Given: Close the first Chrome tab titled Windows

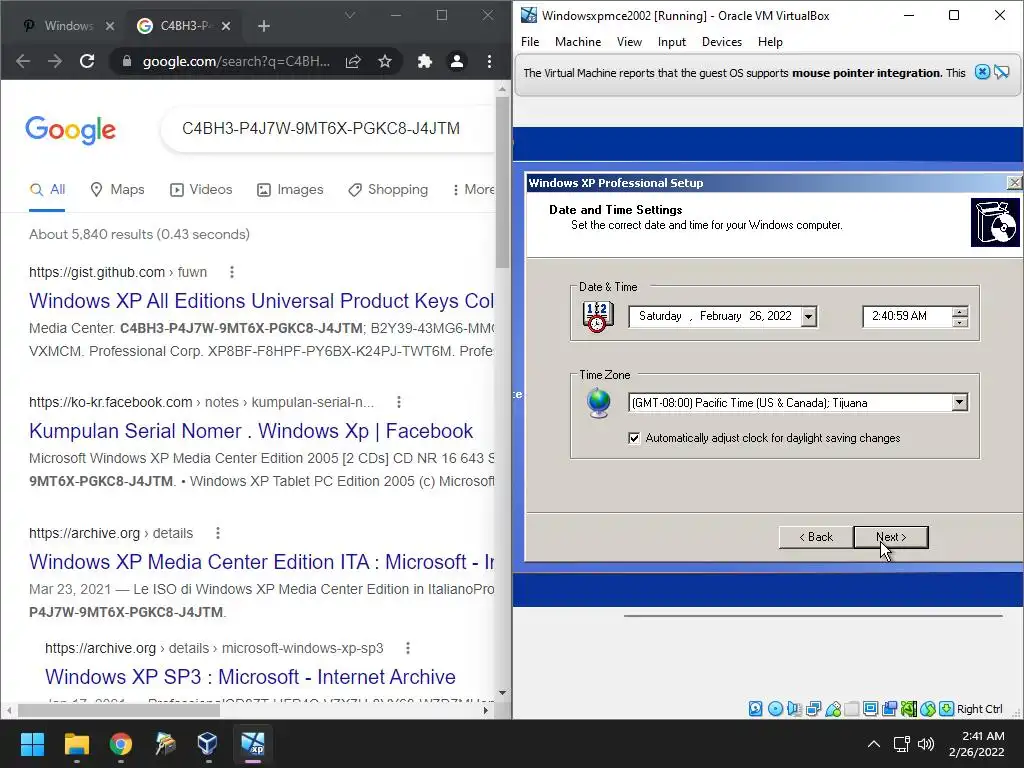Looking at the screenshot, I should click(x=110, y=26).
